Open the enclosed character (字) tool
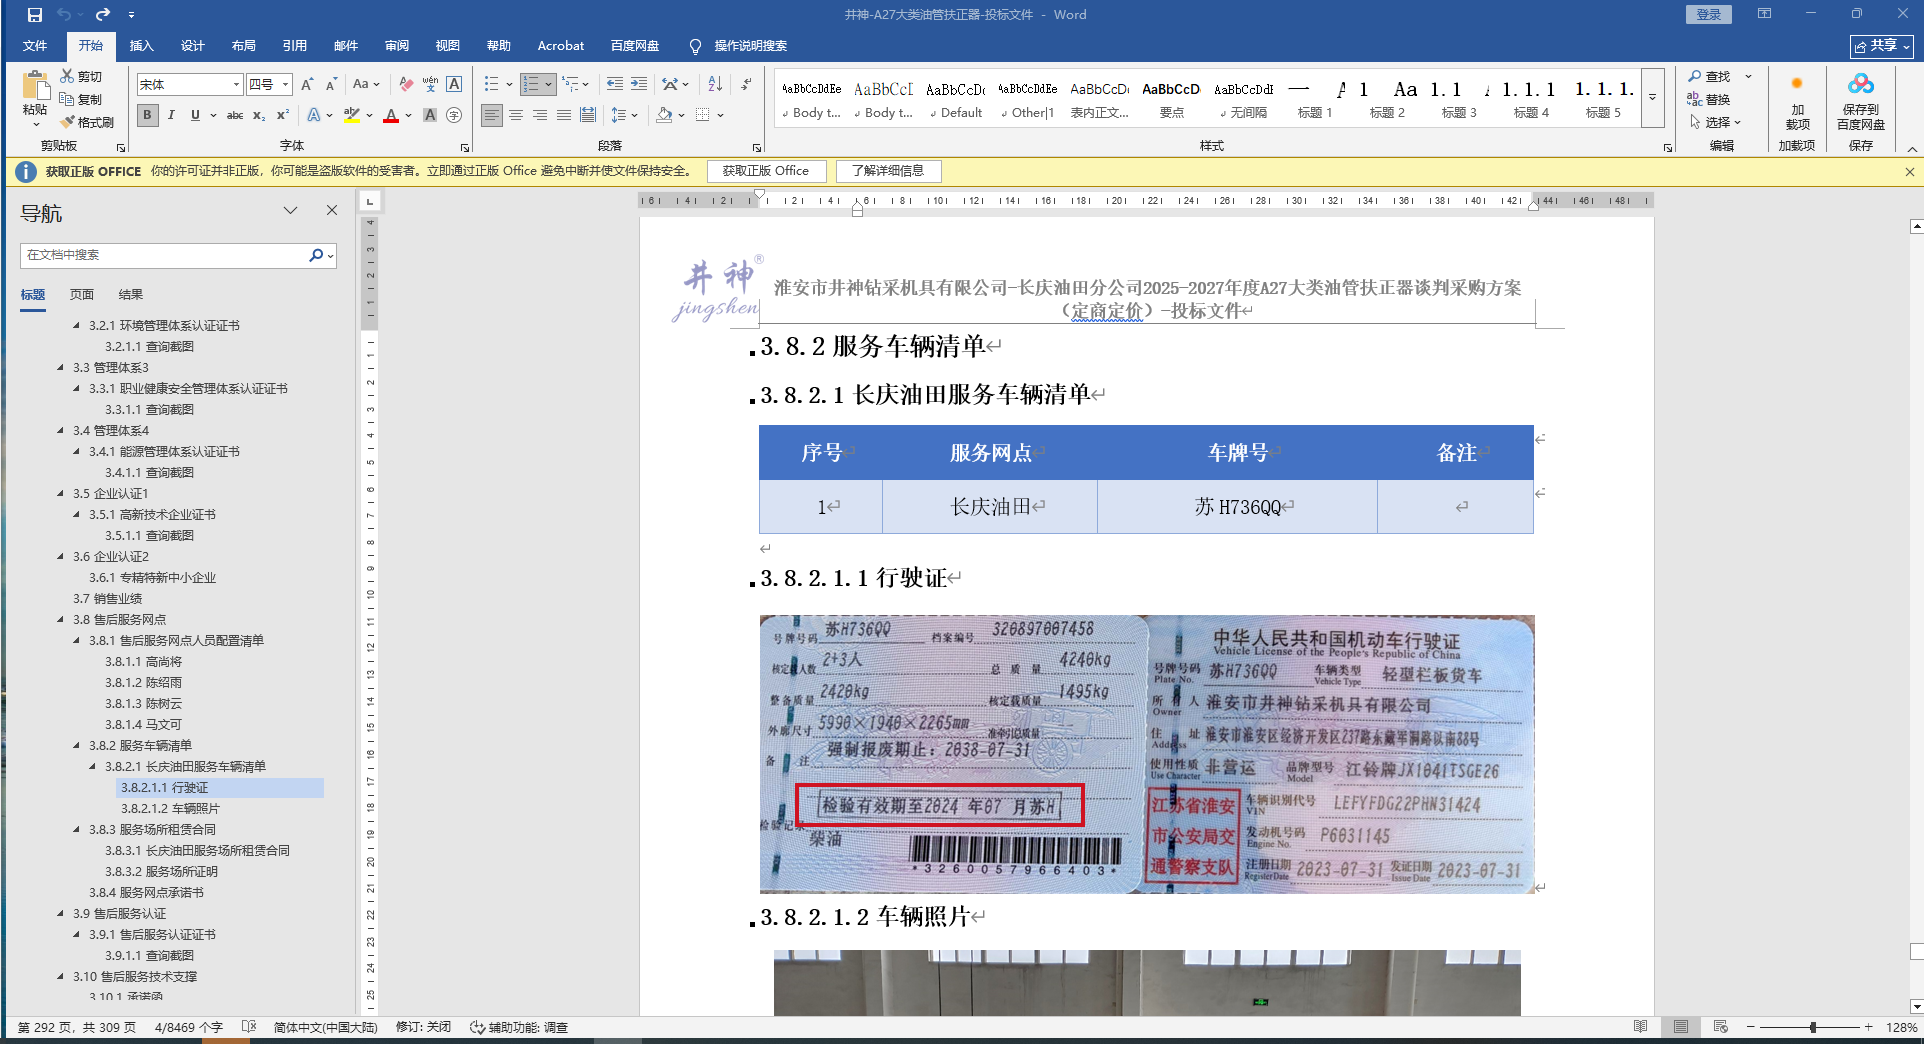 coord(454,115)
